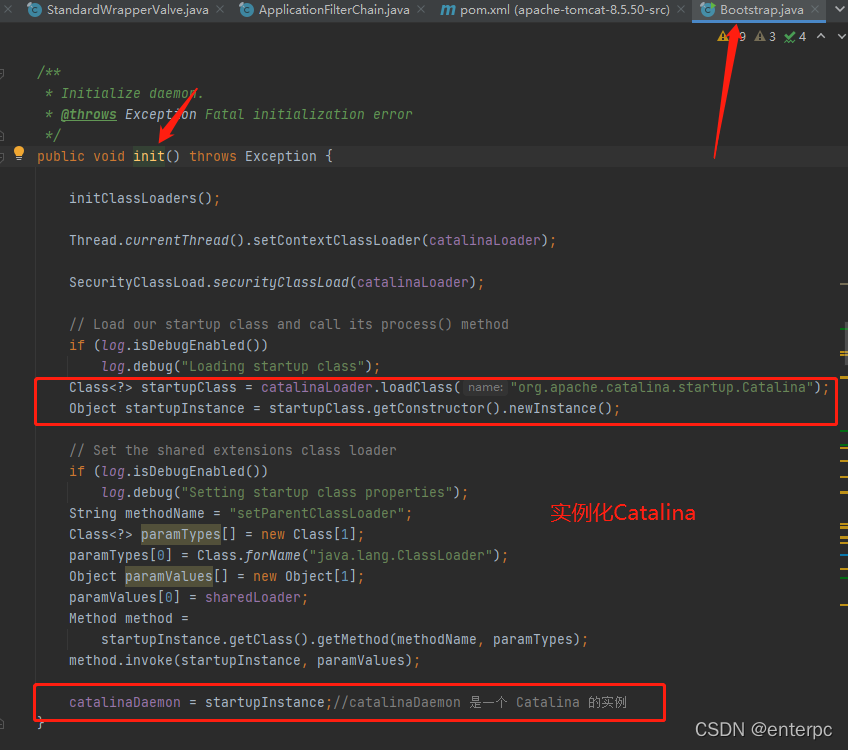Click the @throws Javadoc tag

point(89,114)
